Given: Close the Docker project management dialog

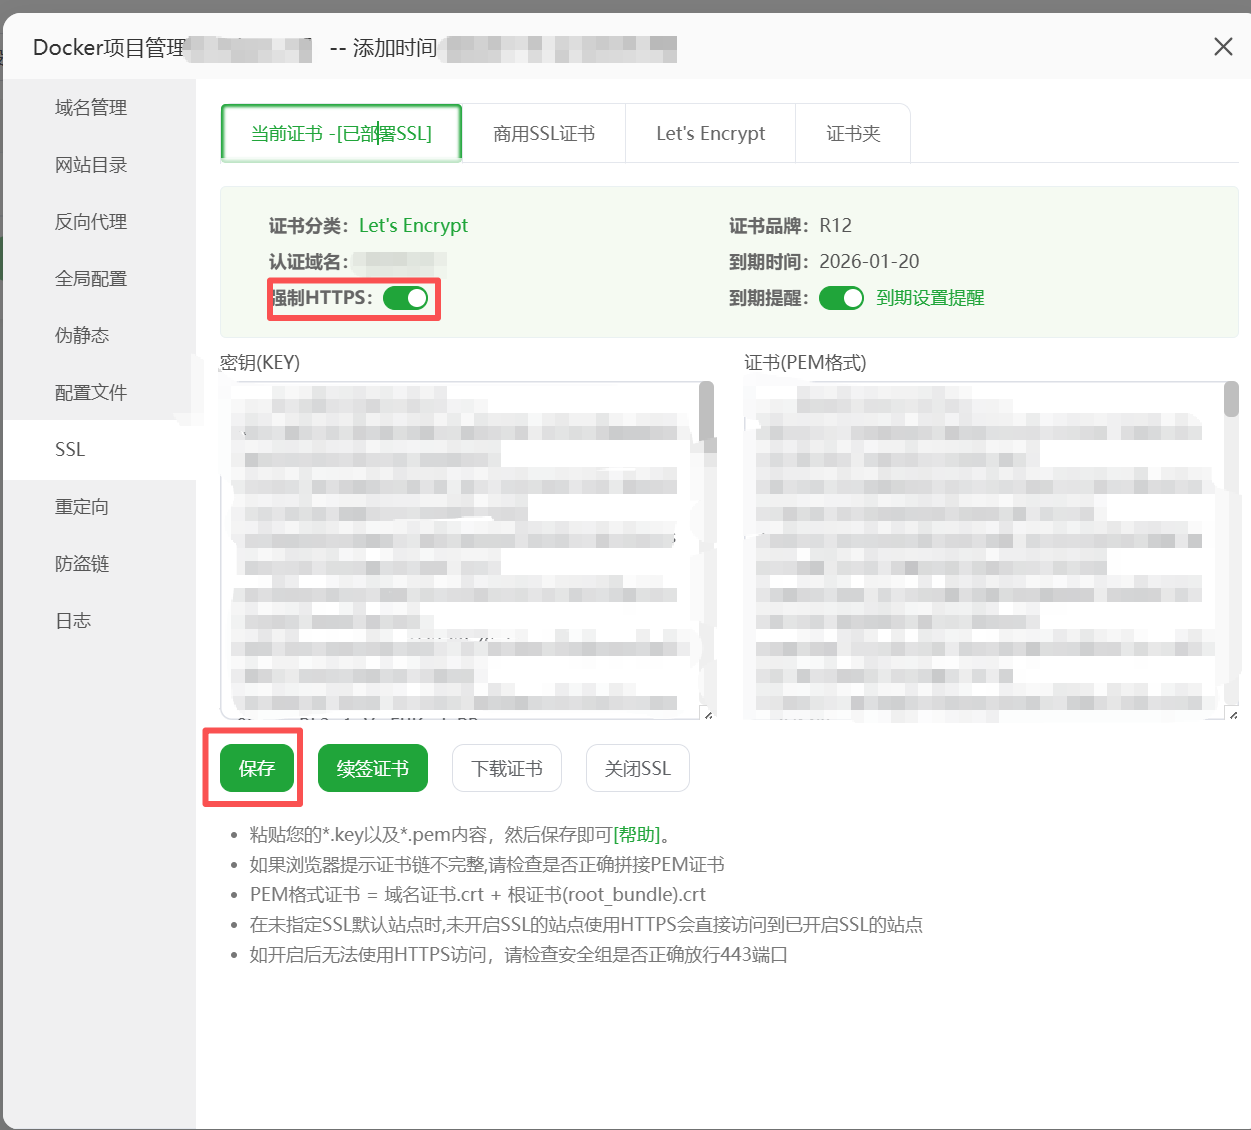Looking at the screenshot, I should coord(1222,47).
